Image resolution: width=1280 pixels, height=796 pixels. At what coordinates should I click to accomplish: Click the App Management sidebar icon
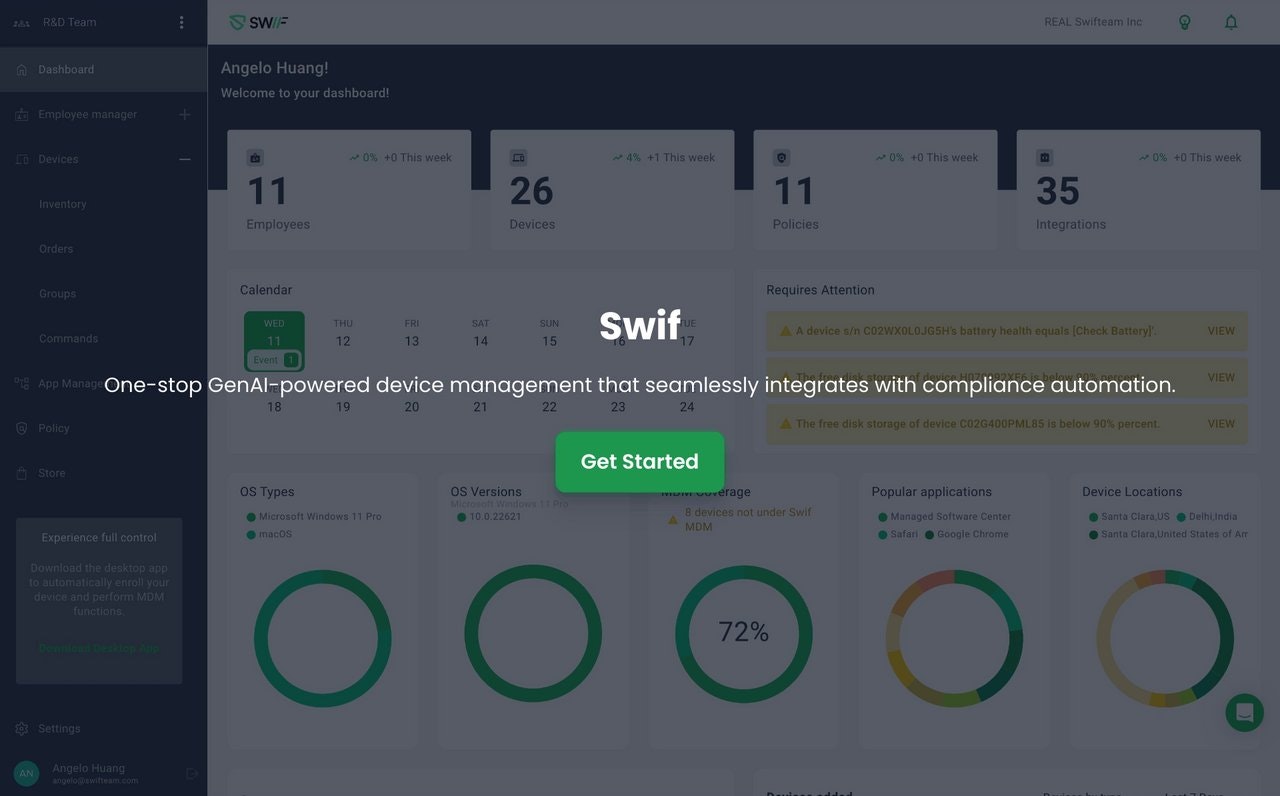(22, 383)
